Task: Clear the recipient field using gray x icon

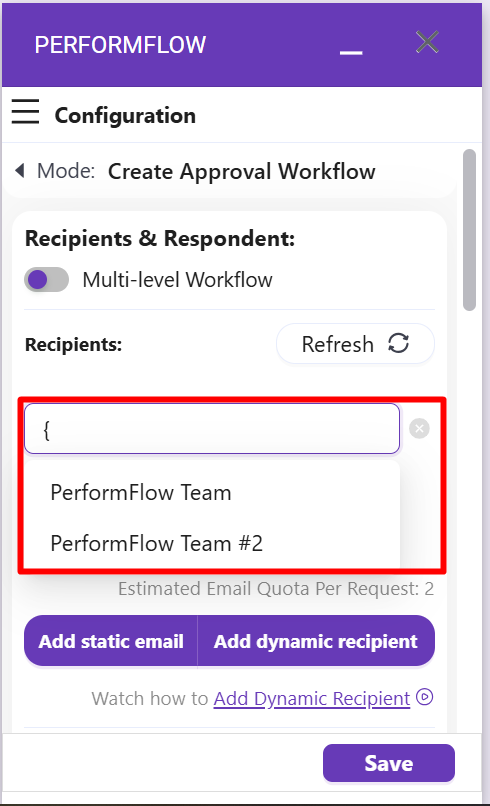Action: (x=419, y=428)
